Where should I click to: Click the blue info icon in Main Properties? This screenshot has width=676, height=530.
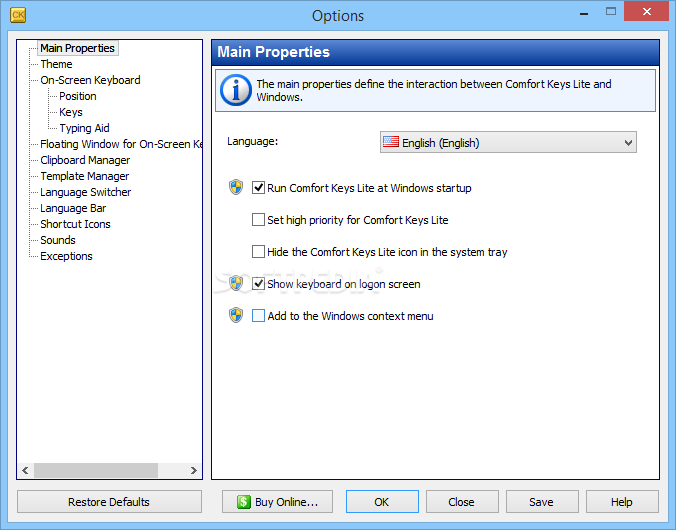235,90
